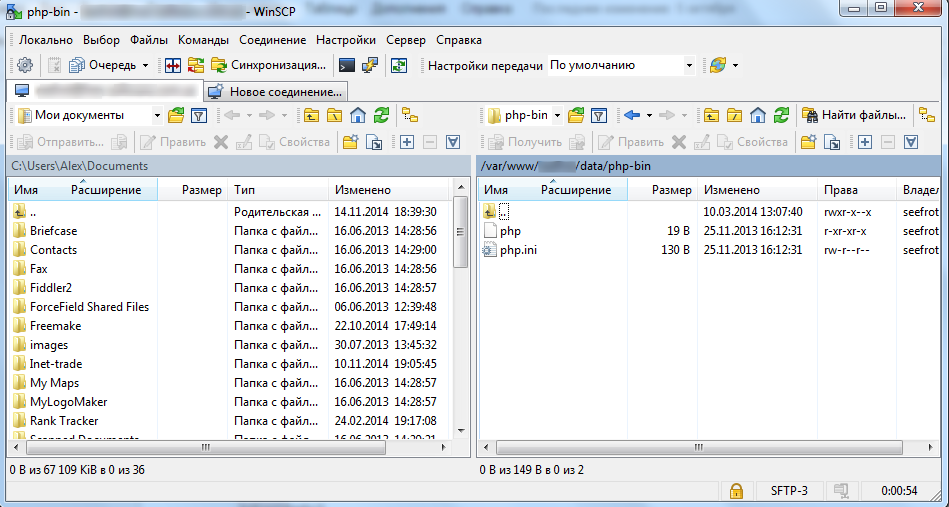
Task: Click the SFTP-3 status bar entry
Action: (789, 491)
